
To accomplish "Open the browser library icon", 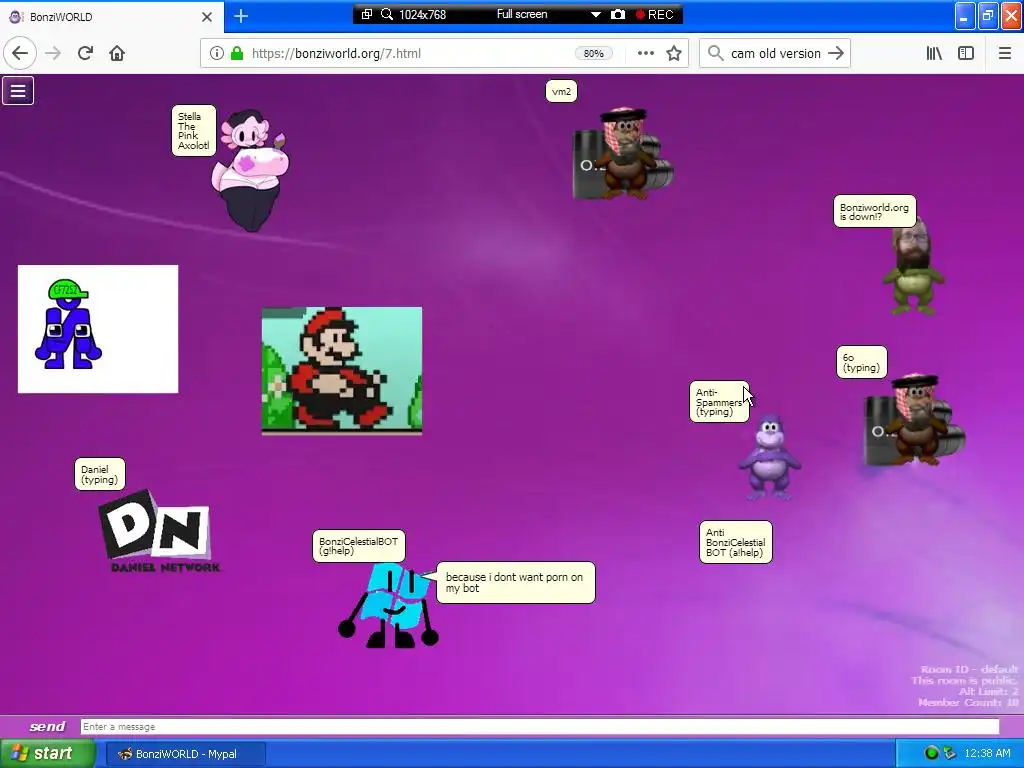I will (934, 54).
